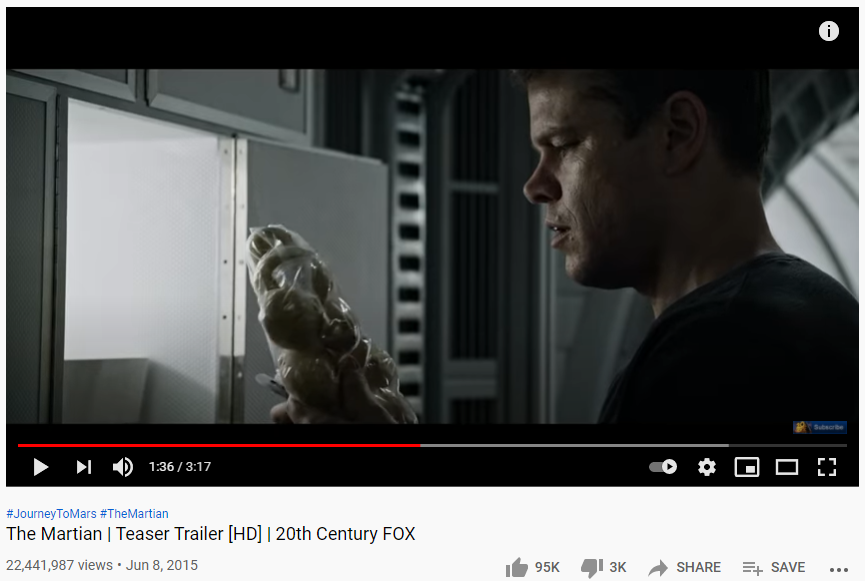Screen dimensions: 865x583
Task: Activate miniplayer mode
Action: 746,467
